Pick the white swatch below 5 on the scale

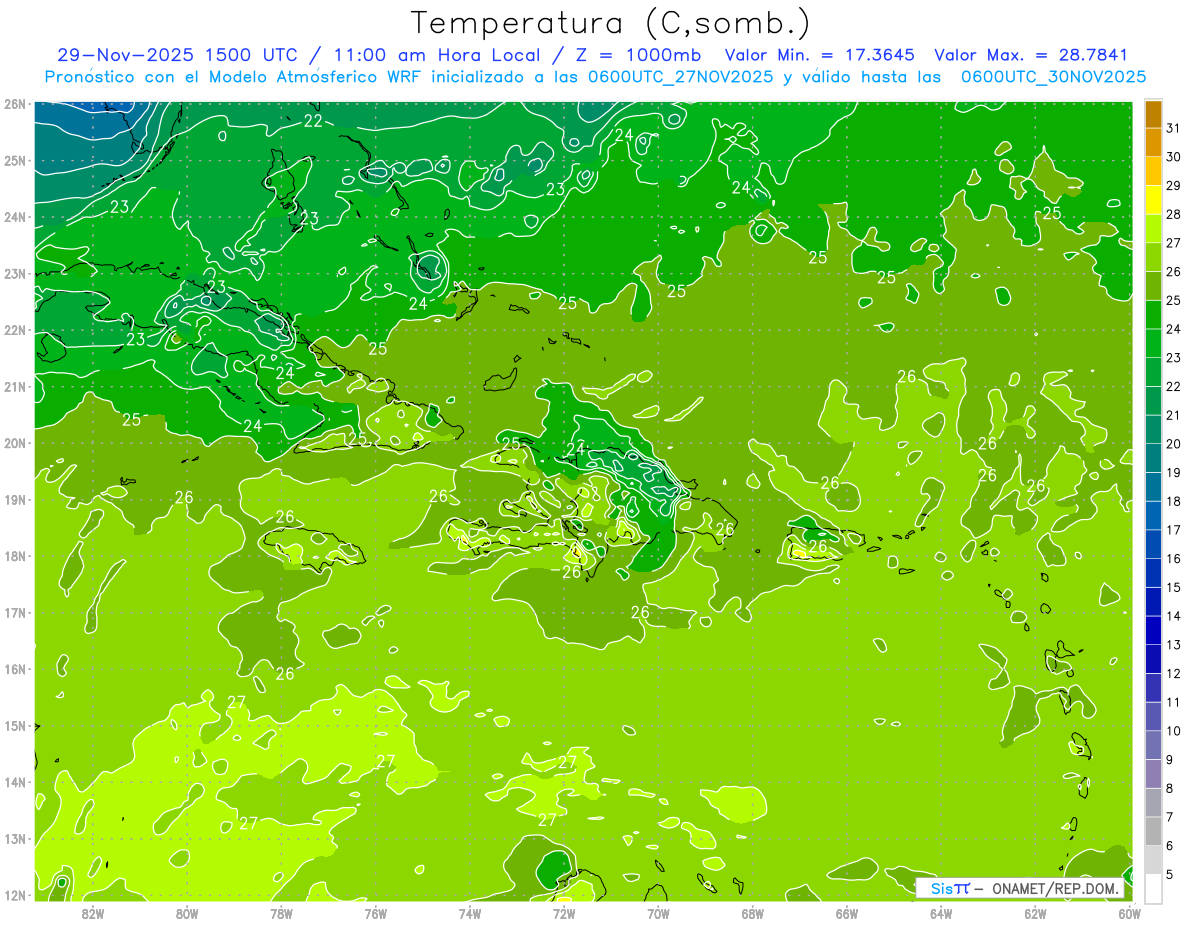point(1153,888)
